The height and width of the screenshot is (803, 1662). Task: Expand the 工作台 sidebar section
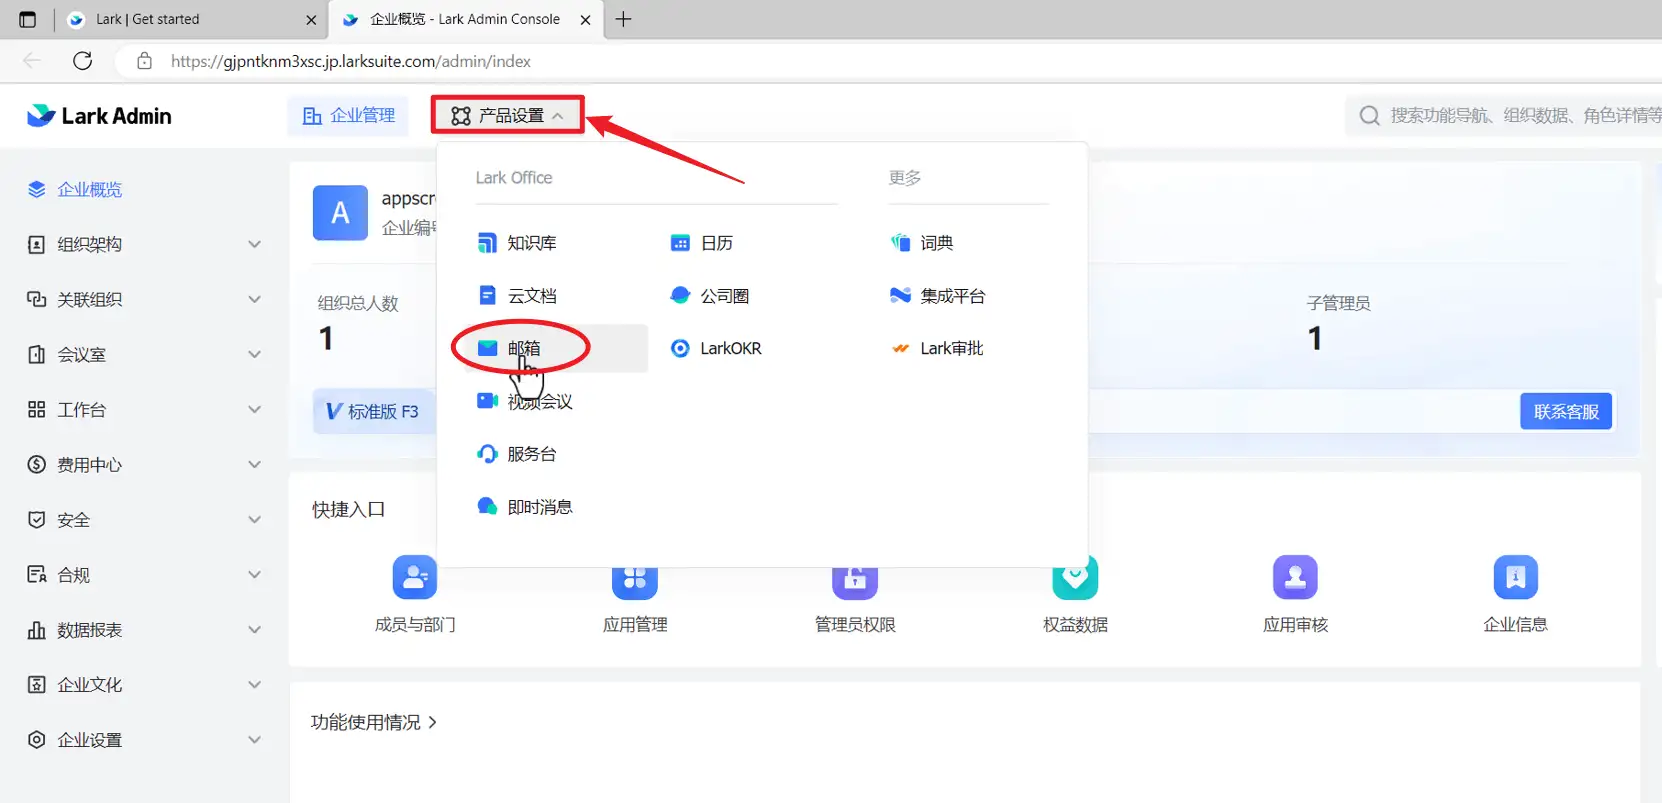point(255,409)
